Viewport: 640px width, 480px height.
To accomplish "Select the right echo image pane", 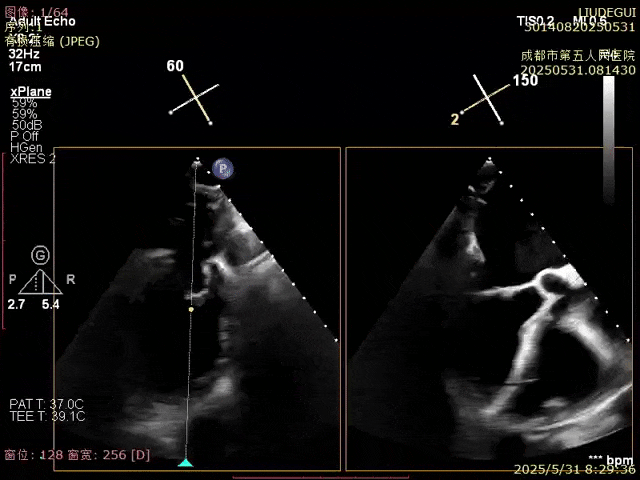I will (489, 310).
